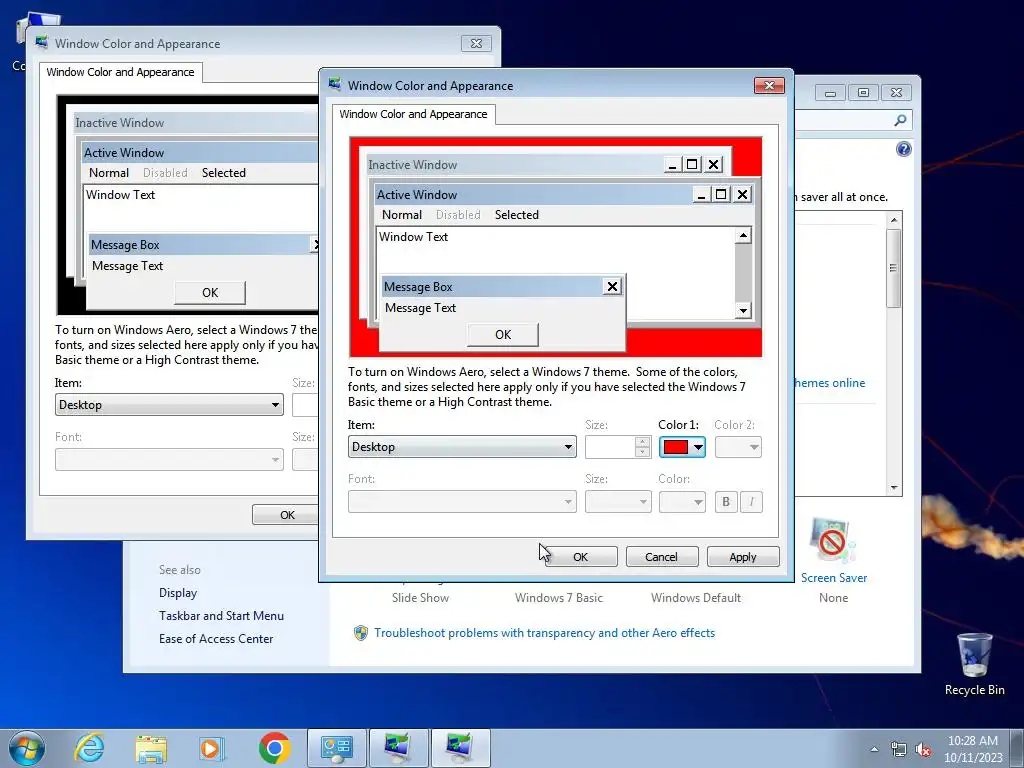The image size is (1024, 768).
Task: Show hidden tray icons arrow
Action: [x=874, y=750]
